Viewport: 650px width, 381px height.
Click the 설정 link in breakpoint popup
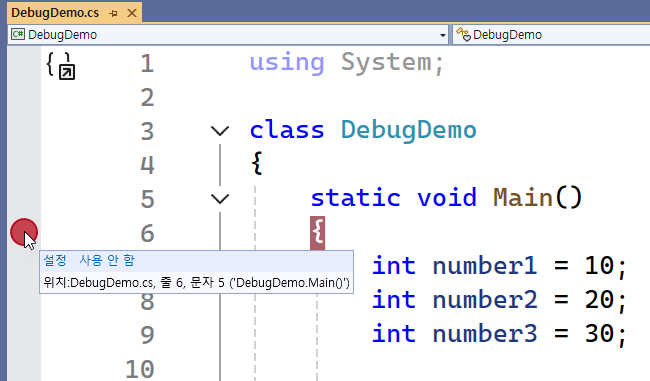point(55,260)
